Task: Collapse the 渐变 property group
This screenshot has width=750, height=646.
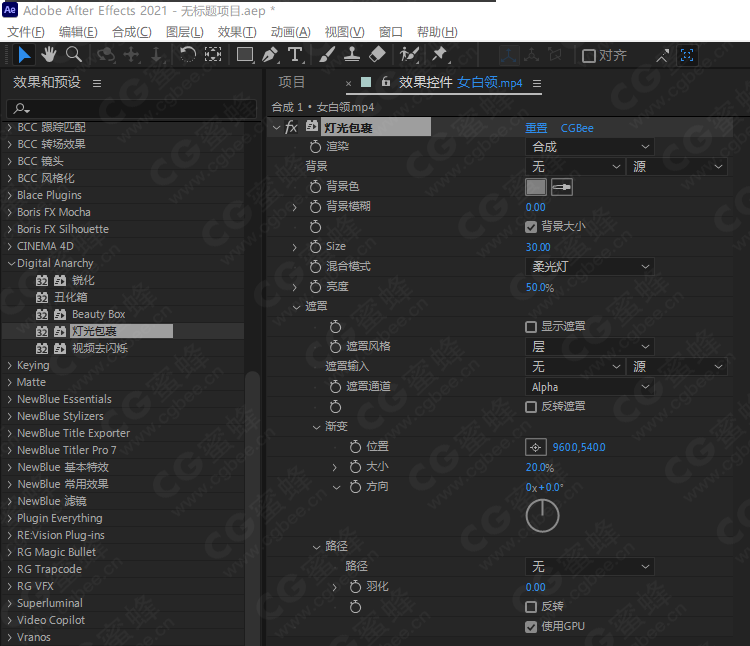Action: [316, 427]
